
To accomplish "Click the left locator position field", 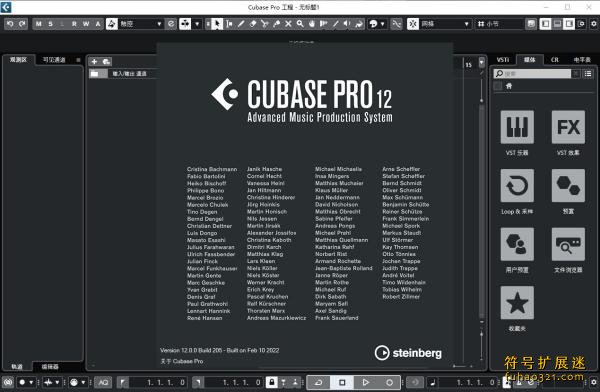I will pyautogui.click(x=158, y=382).
